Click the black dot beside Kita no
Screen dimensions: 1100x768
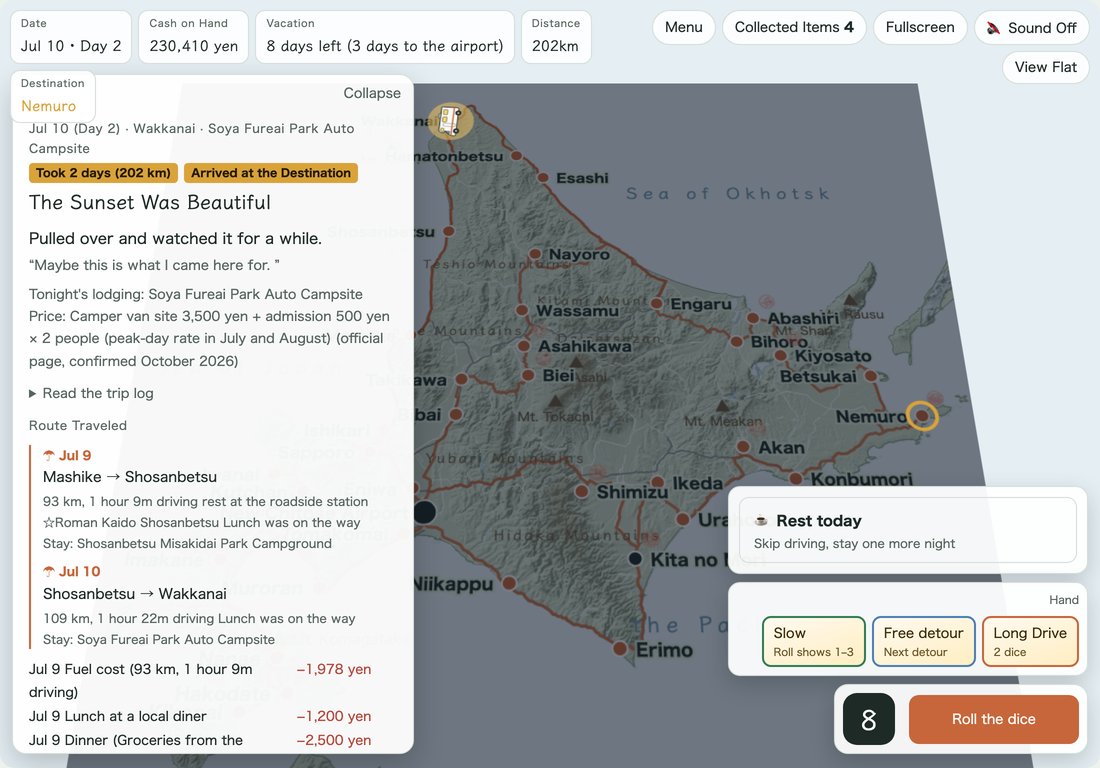(x=636, y=558)
